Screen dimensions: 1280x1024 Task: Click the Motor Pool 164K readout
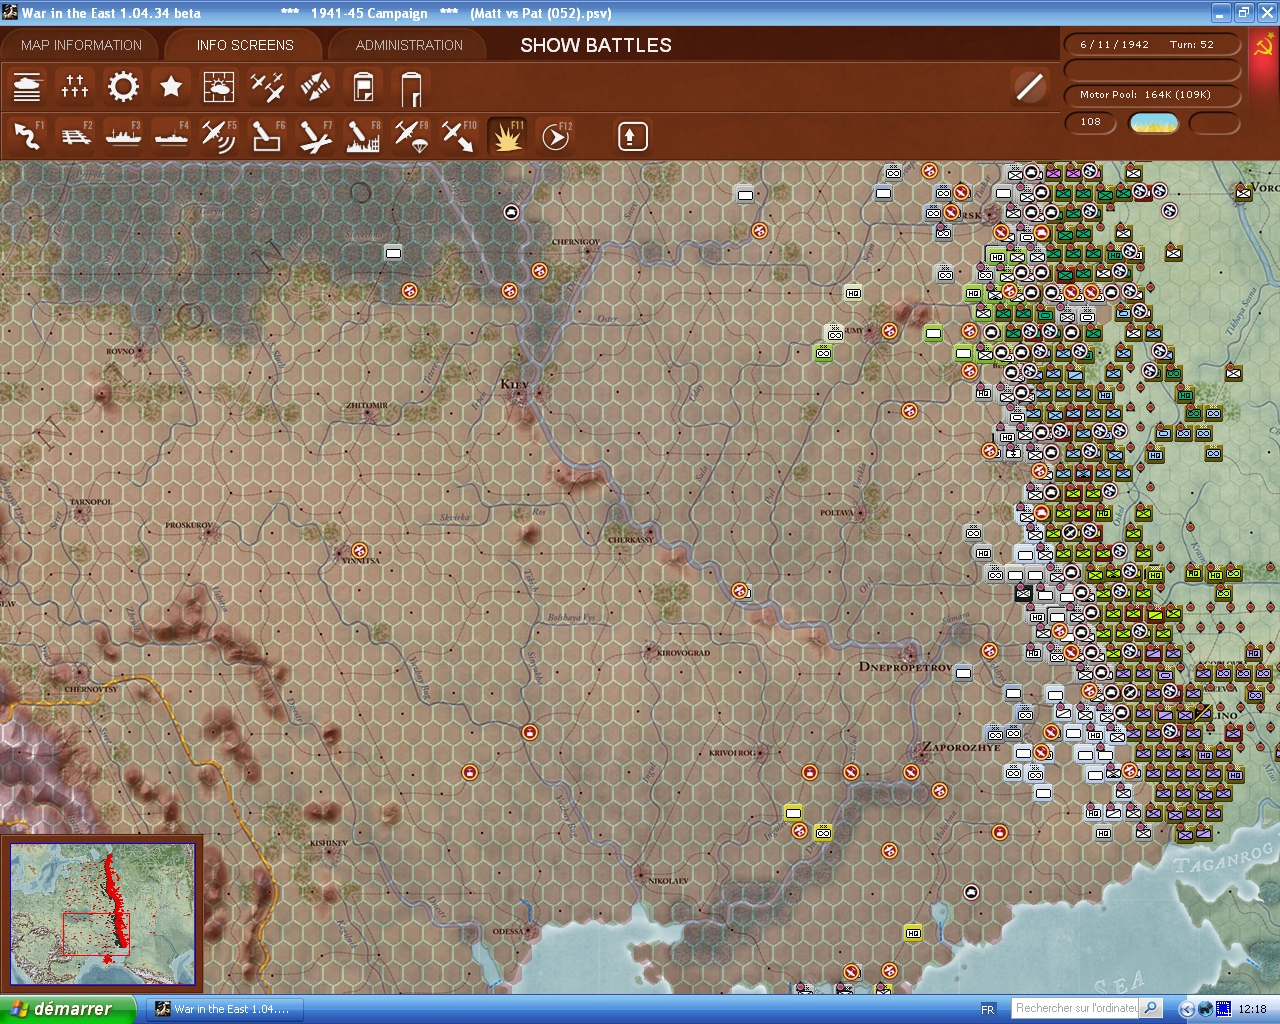(x=1151, y=95)
